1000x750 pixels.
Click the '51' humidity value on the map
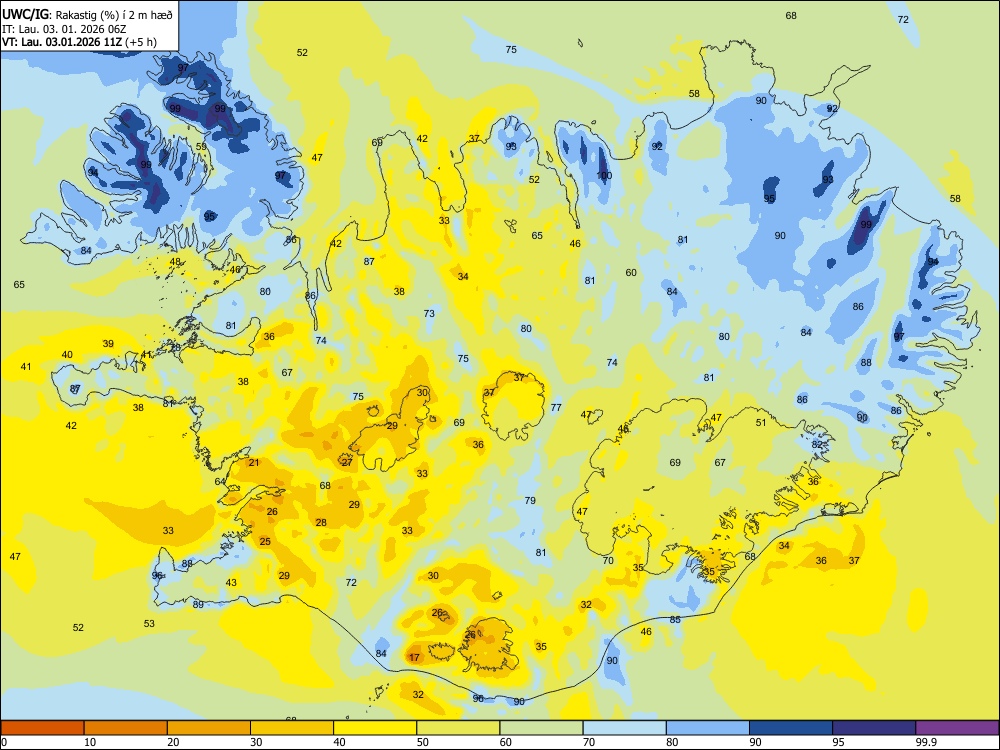point(761,422)
